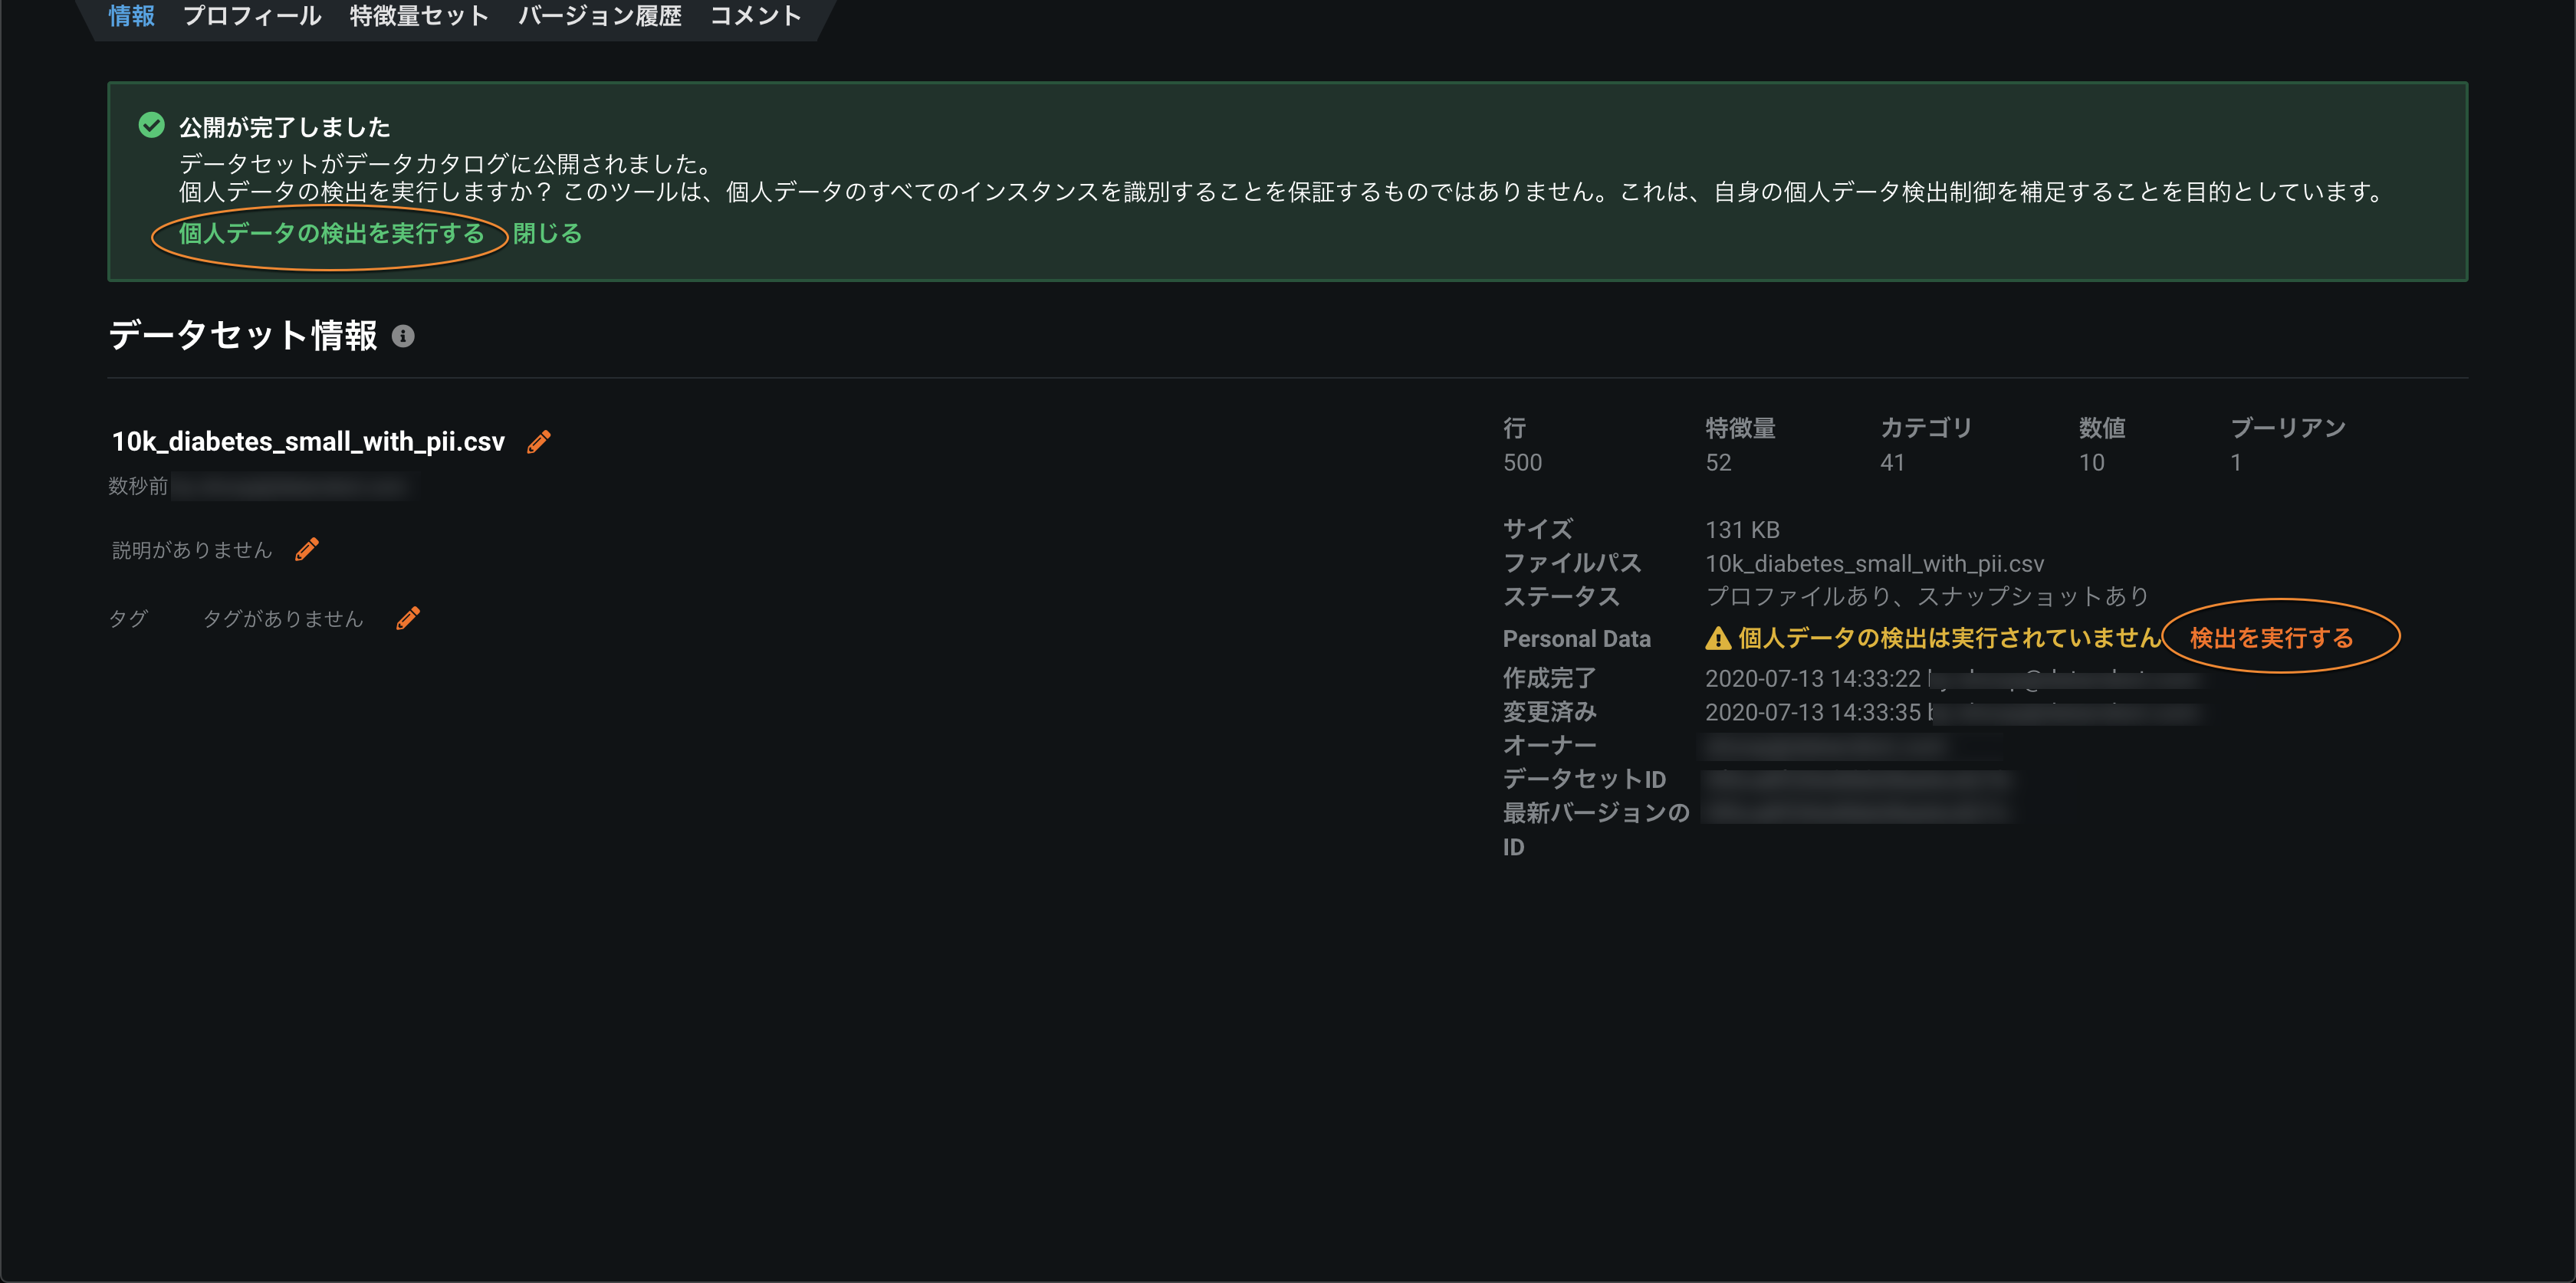This screenshot has width=2576, height=1283.
Task: Click the green success checkmark icon
Action: (151, 125)
